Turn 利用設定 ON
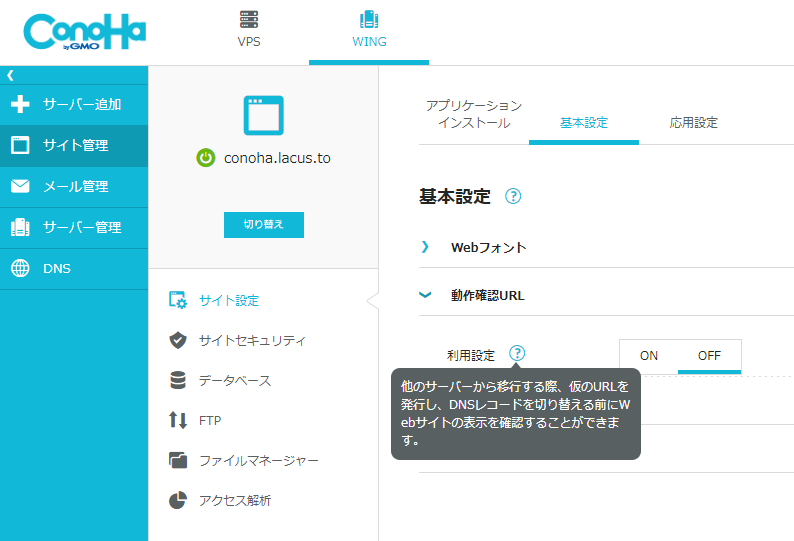The image size is (794, 541). click(649, 355)
